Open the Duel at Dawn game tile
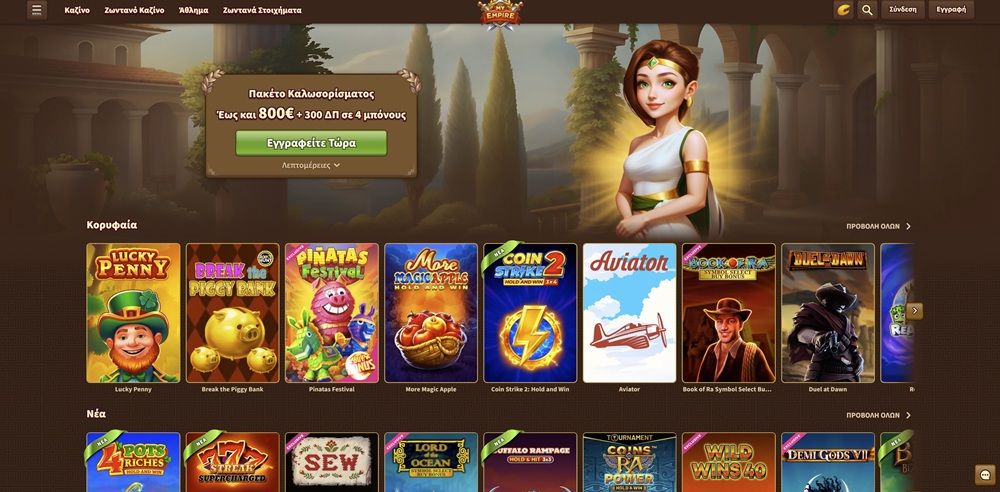 [x=828, y=313]
